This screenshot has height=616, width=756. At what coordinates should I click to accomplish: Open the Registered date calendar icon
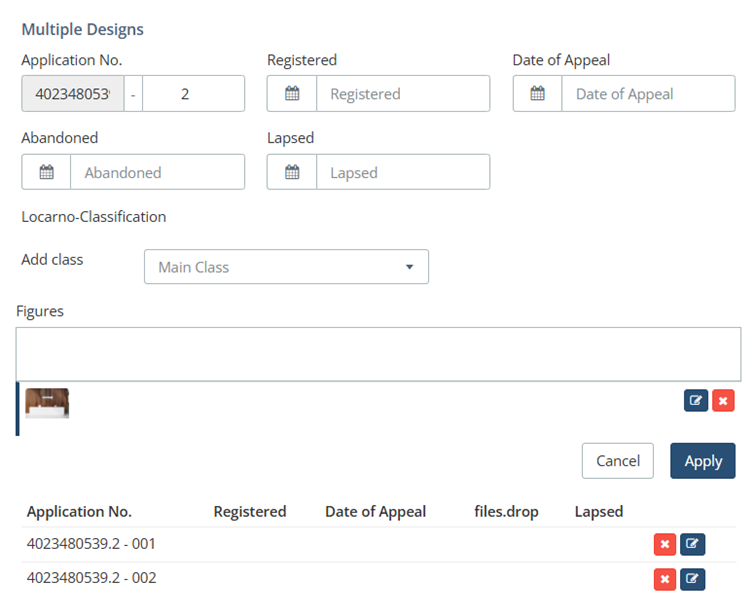tap(292, 94)
